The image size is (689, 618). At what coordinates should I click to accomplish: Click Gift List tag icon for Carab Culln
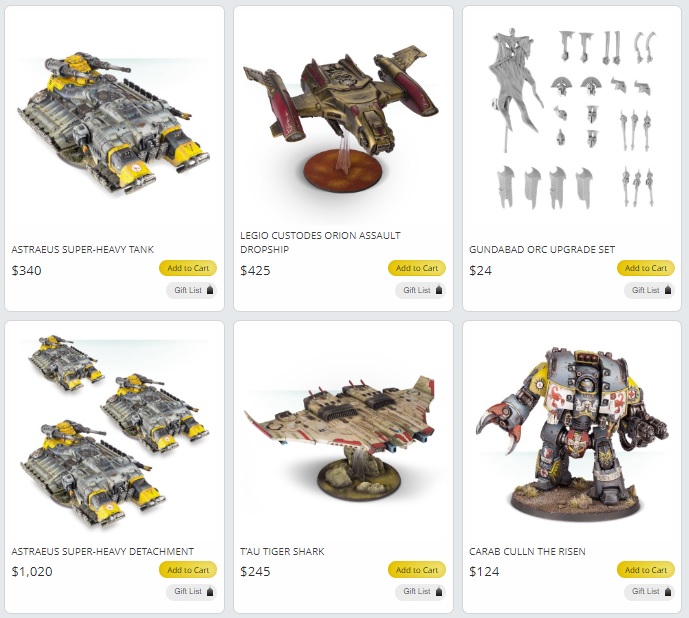click(668, 592)
